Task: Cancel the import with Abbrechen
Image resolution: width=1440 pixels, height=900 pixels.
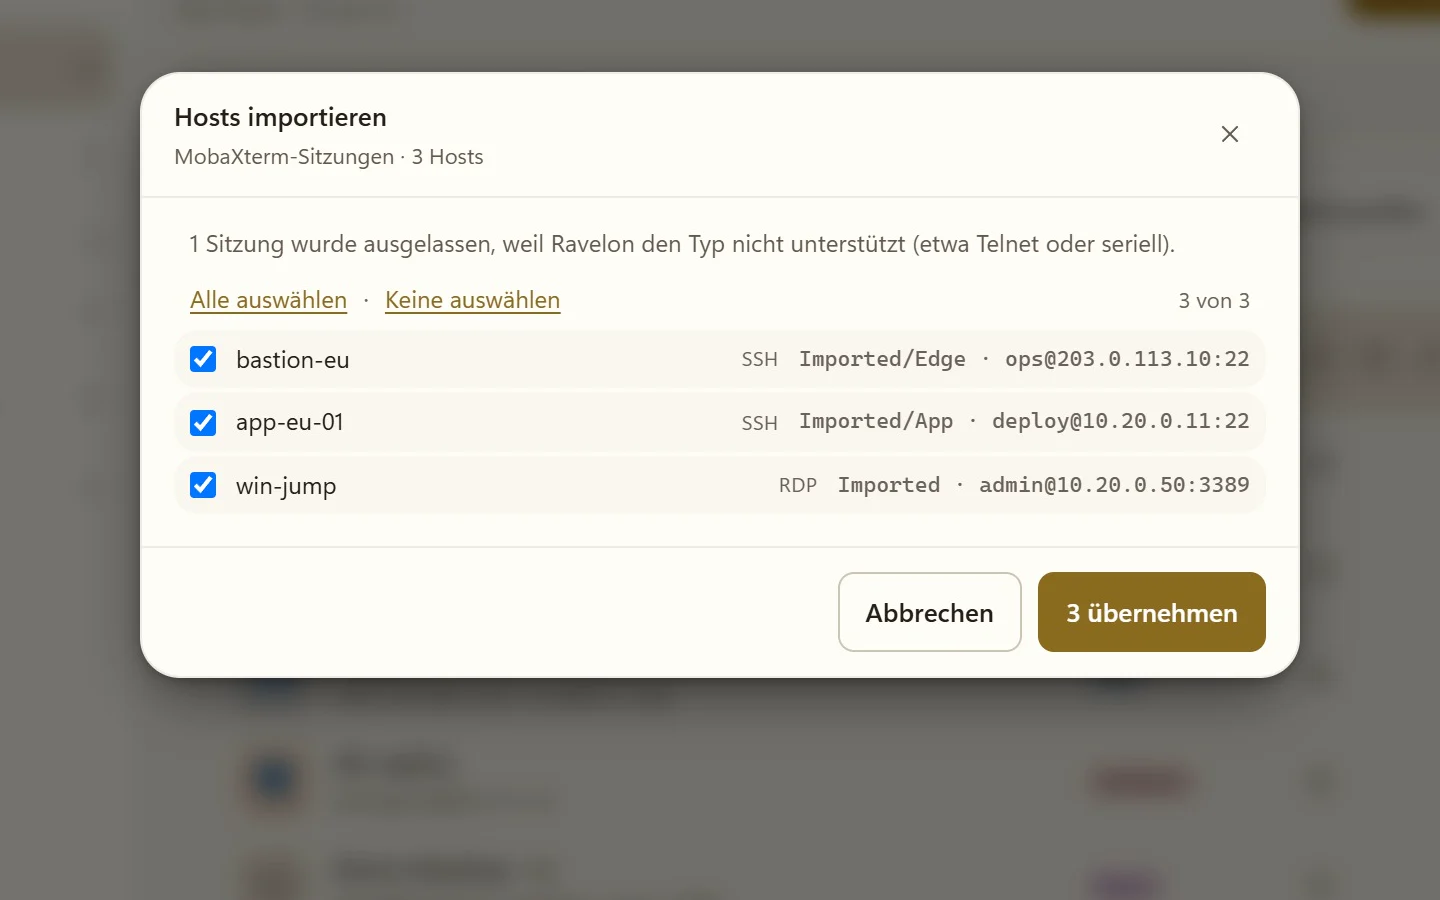Action: (x=929, y=612)
